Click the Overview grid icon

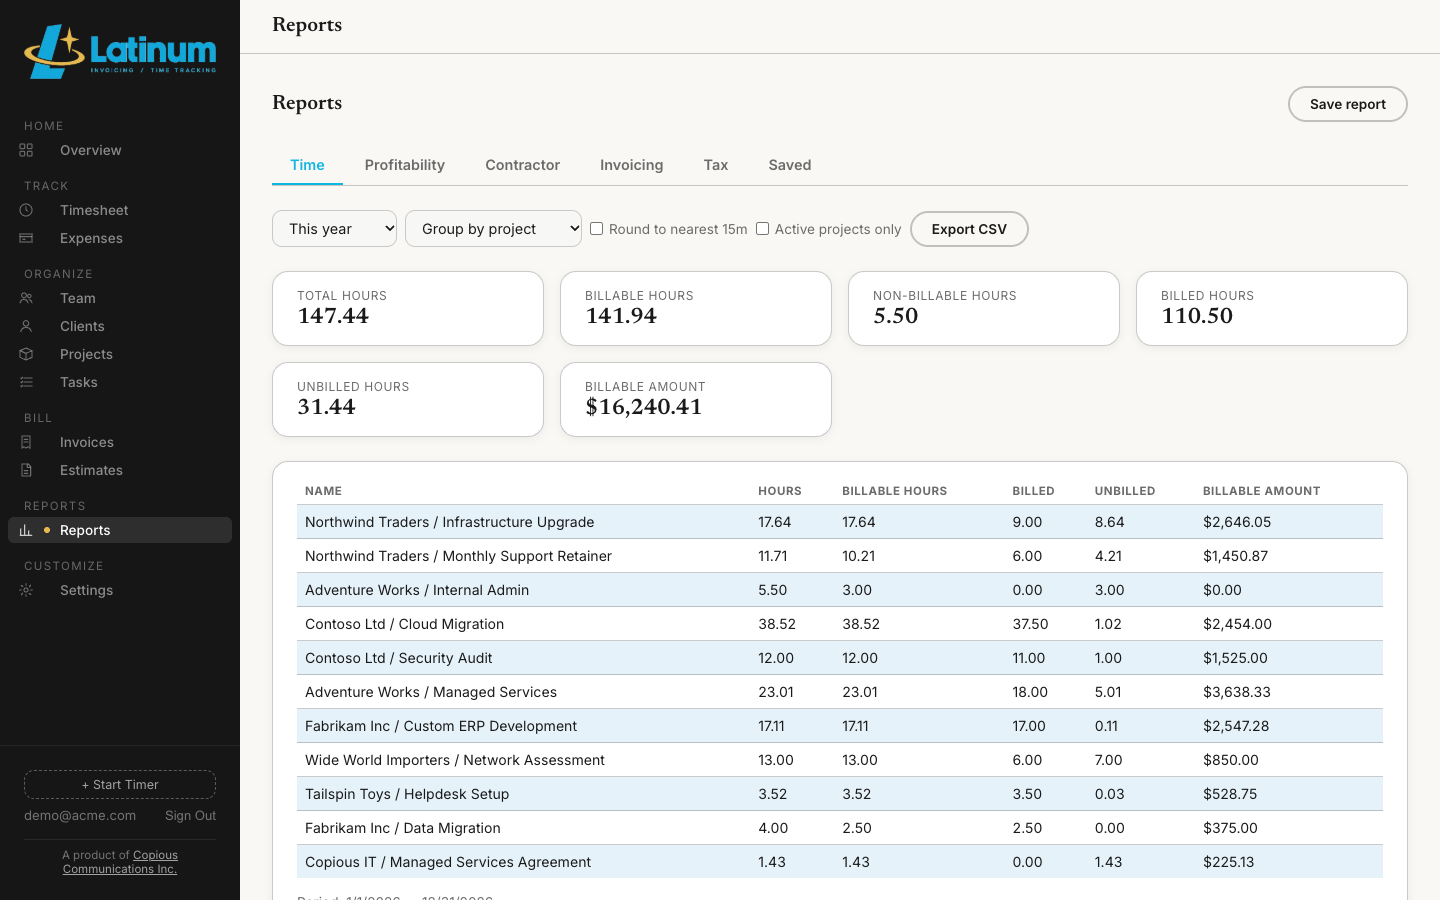(26, 150)
